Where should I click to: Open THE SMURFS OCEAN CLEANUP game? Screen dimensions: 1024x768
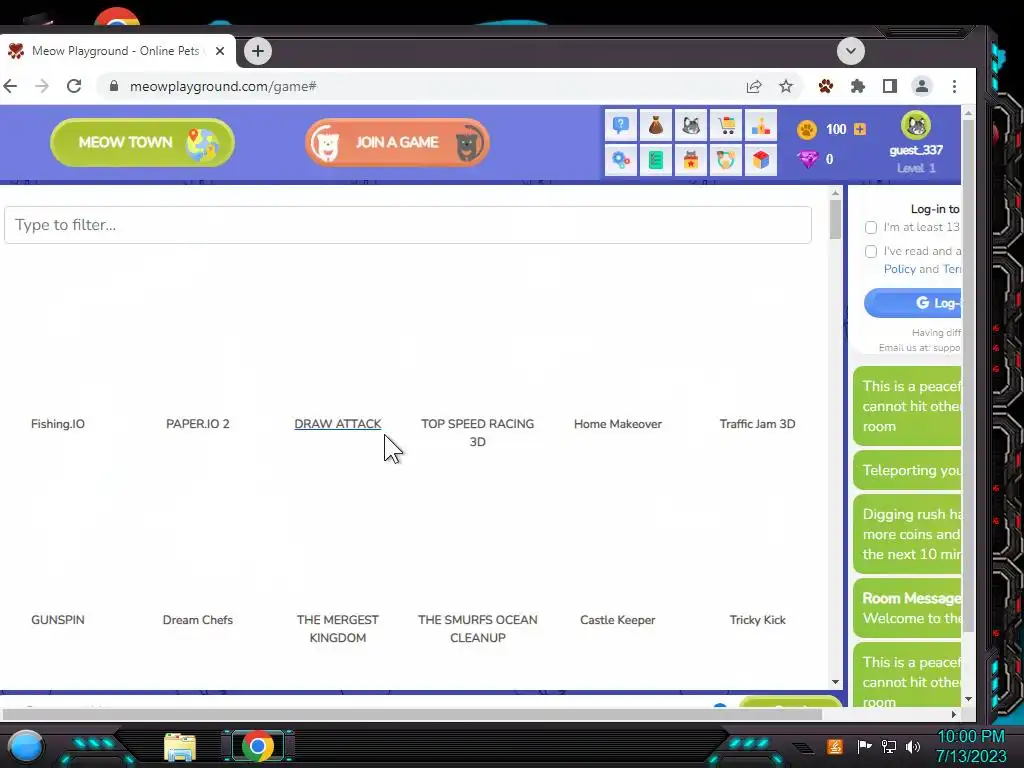point(477,629)
